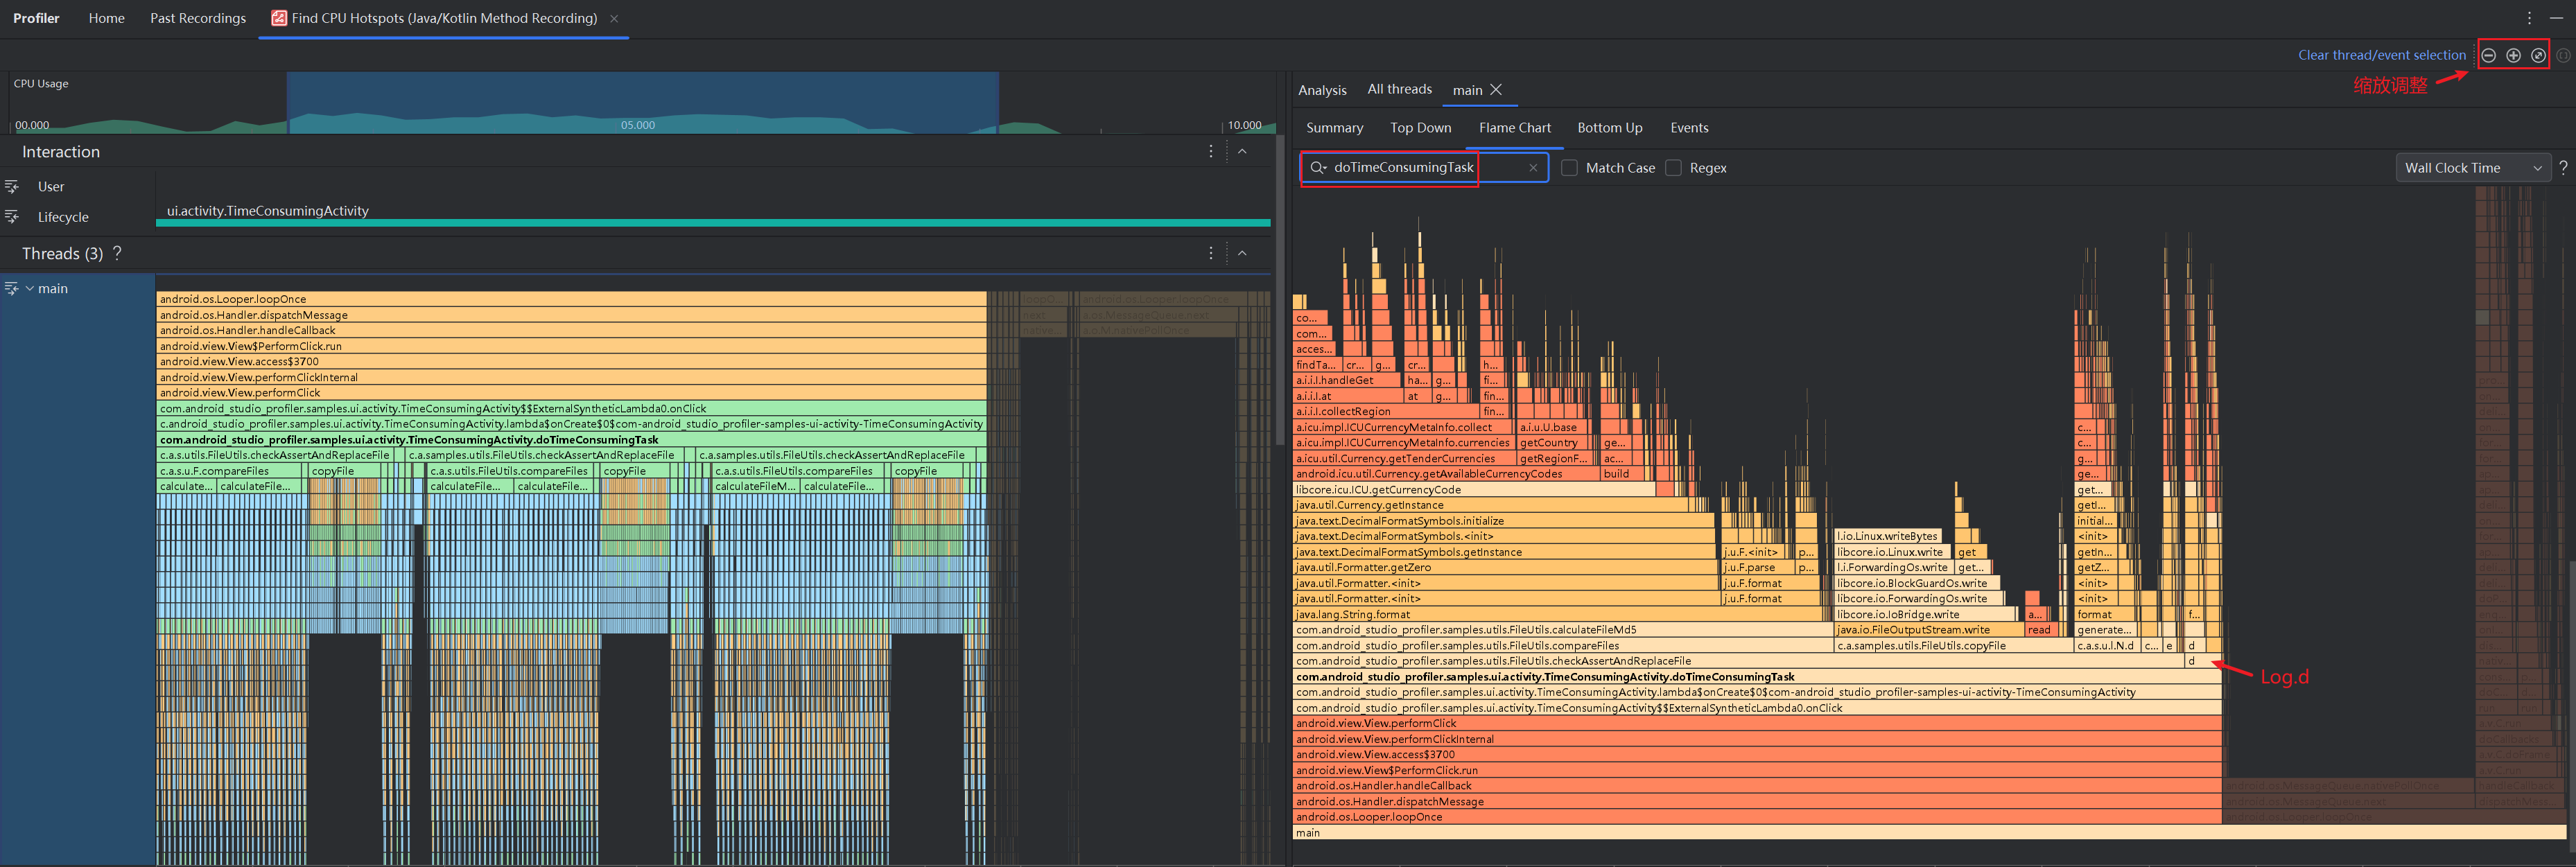Open the Wall Clock Time dropdown

pyautogui.click(x=2471, y=168)
